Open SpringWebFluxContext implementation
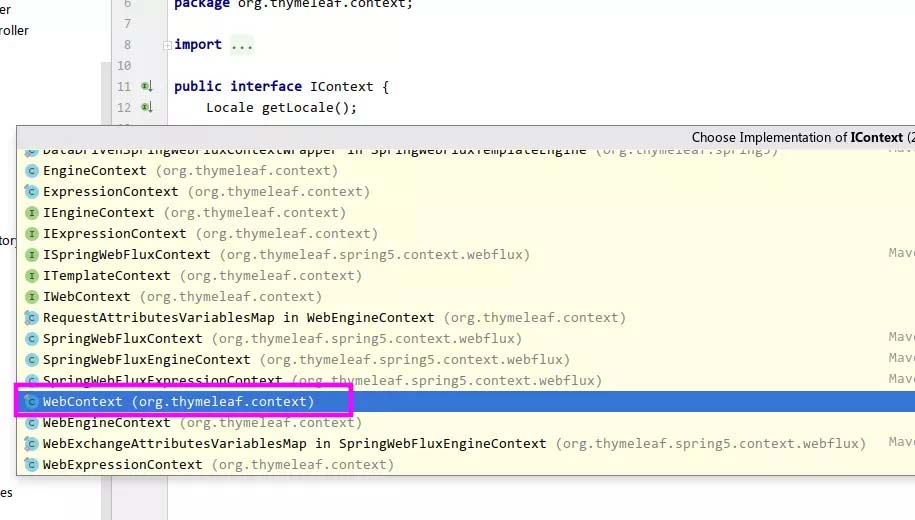The image size is (915, 520). click(466, 339)
